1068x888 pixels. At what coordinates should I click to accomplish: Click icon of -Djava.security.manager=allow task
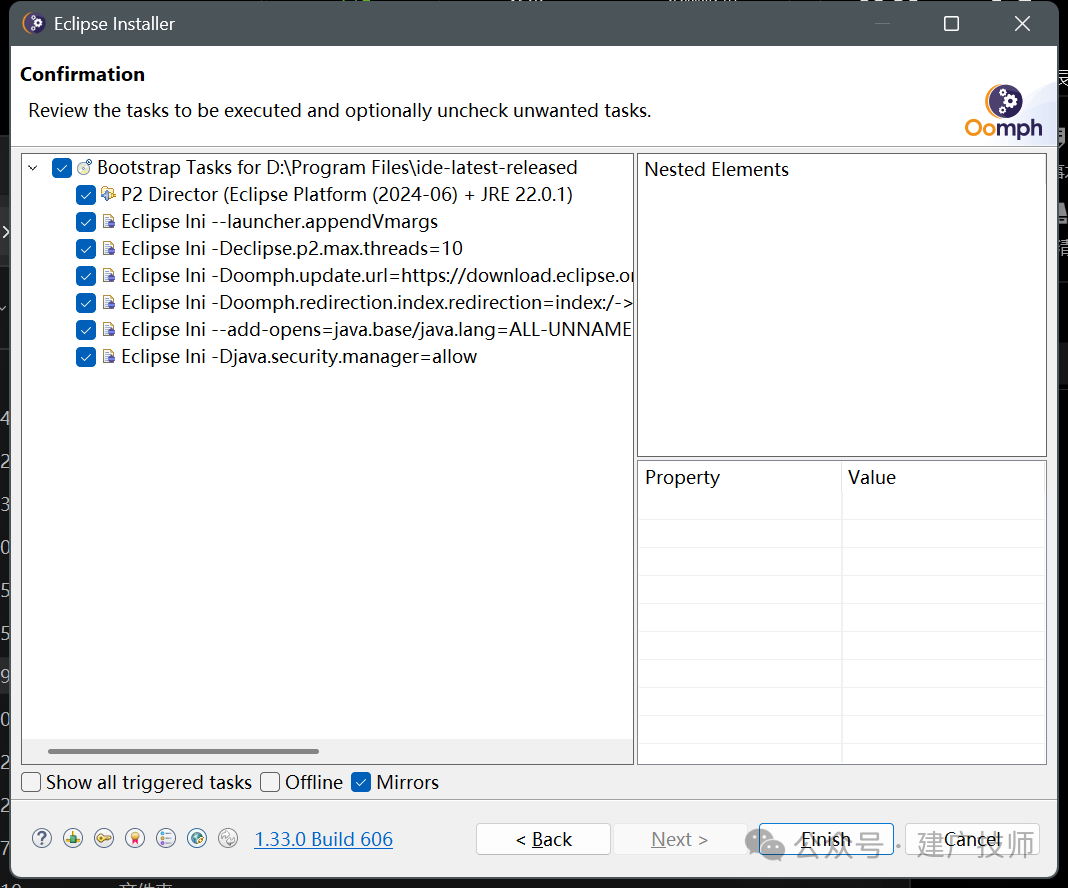108,356
